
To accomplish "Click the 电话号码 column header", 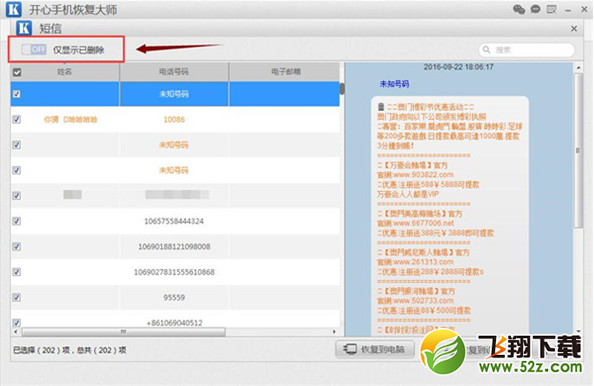I will [174, 72].
